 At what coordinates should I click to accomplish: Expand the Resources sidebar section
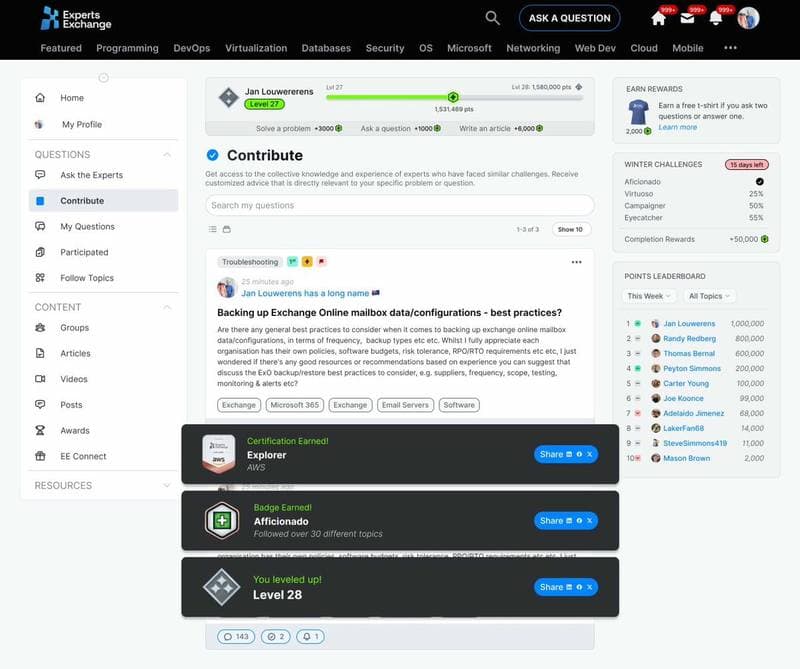pos(166,486)
